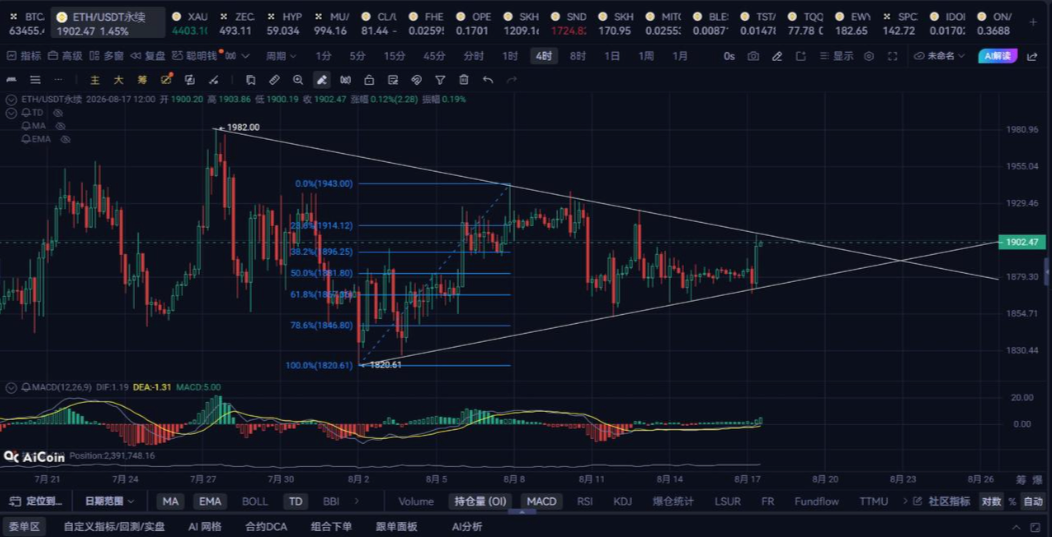The height and width of the screenshot is (537, 1052).
Task: Toggle visibility eye for EMA indicator
Action: (x=66, y=139)
